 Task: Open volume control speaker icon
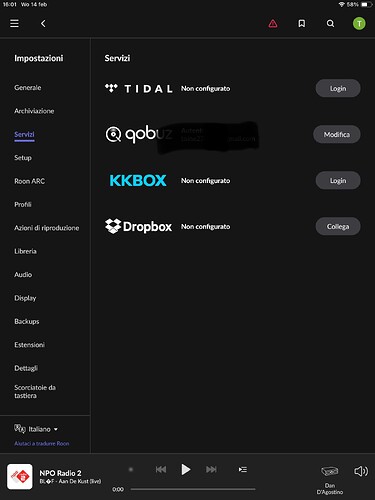(361, 471)
